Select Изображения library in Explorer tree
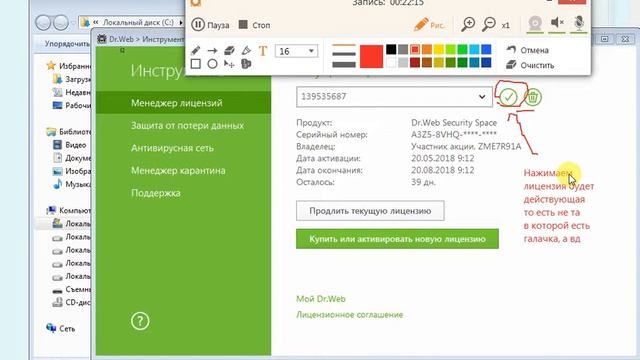This screenshot has height=360, width=640. coord(72,171)
